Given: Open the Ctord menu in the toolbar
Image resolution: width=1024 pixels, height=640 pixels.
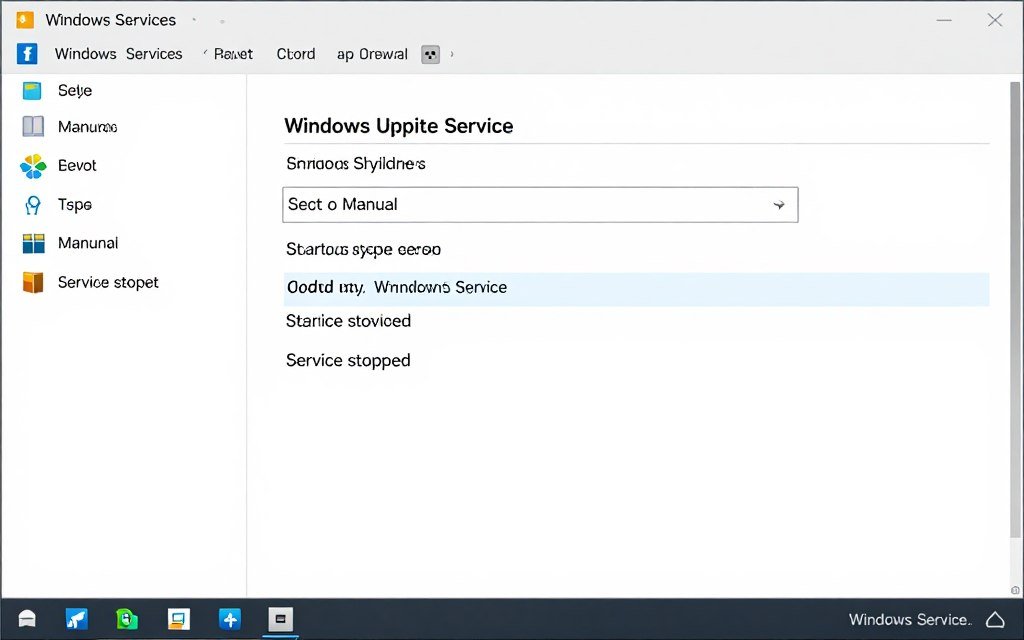Looking at the screenshot, I should click(296, 54).
